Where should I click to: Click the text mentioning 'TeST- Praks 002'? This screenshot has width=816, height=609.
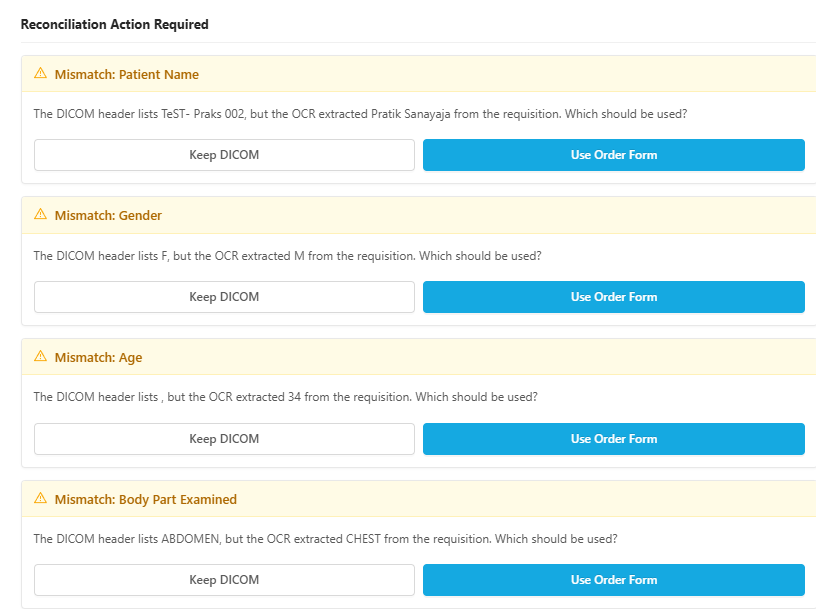tap(360, 114)
